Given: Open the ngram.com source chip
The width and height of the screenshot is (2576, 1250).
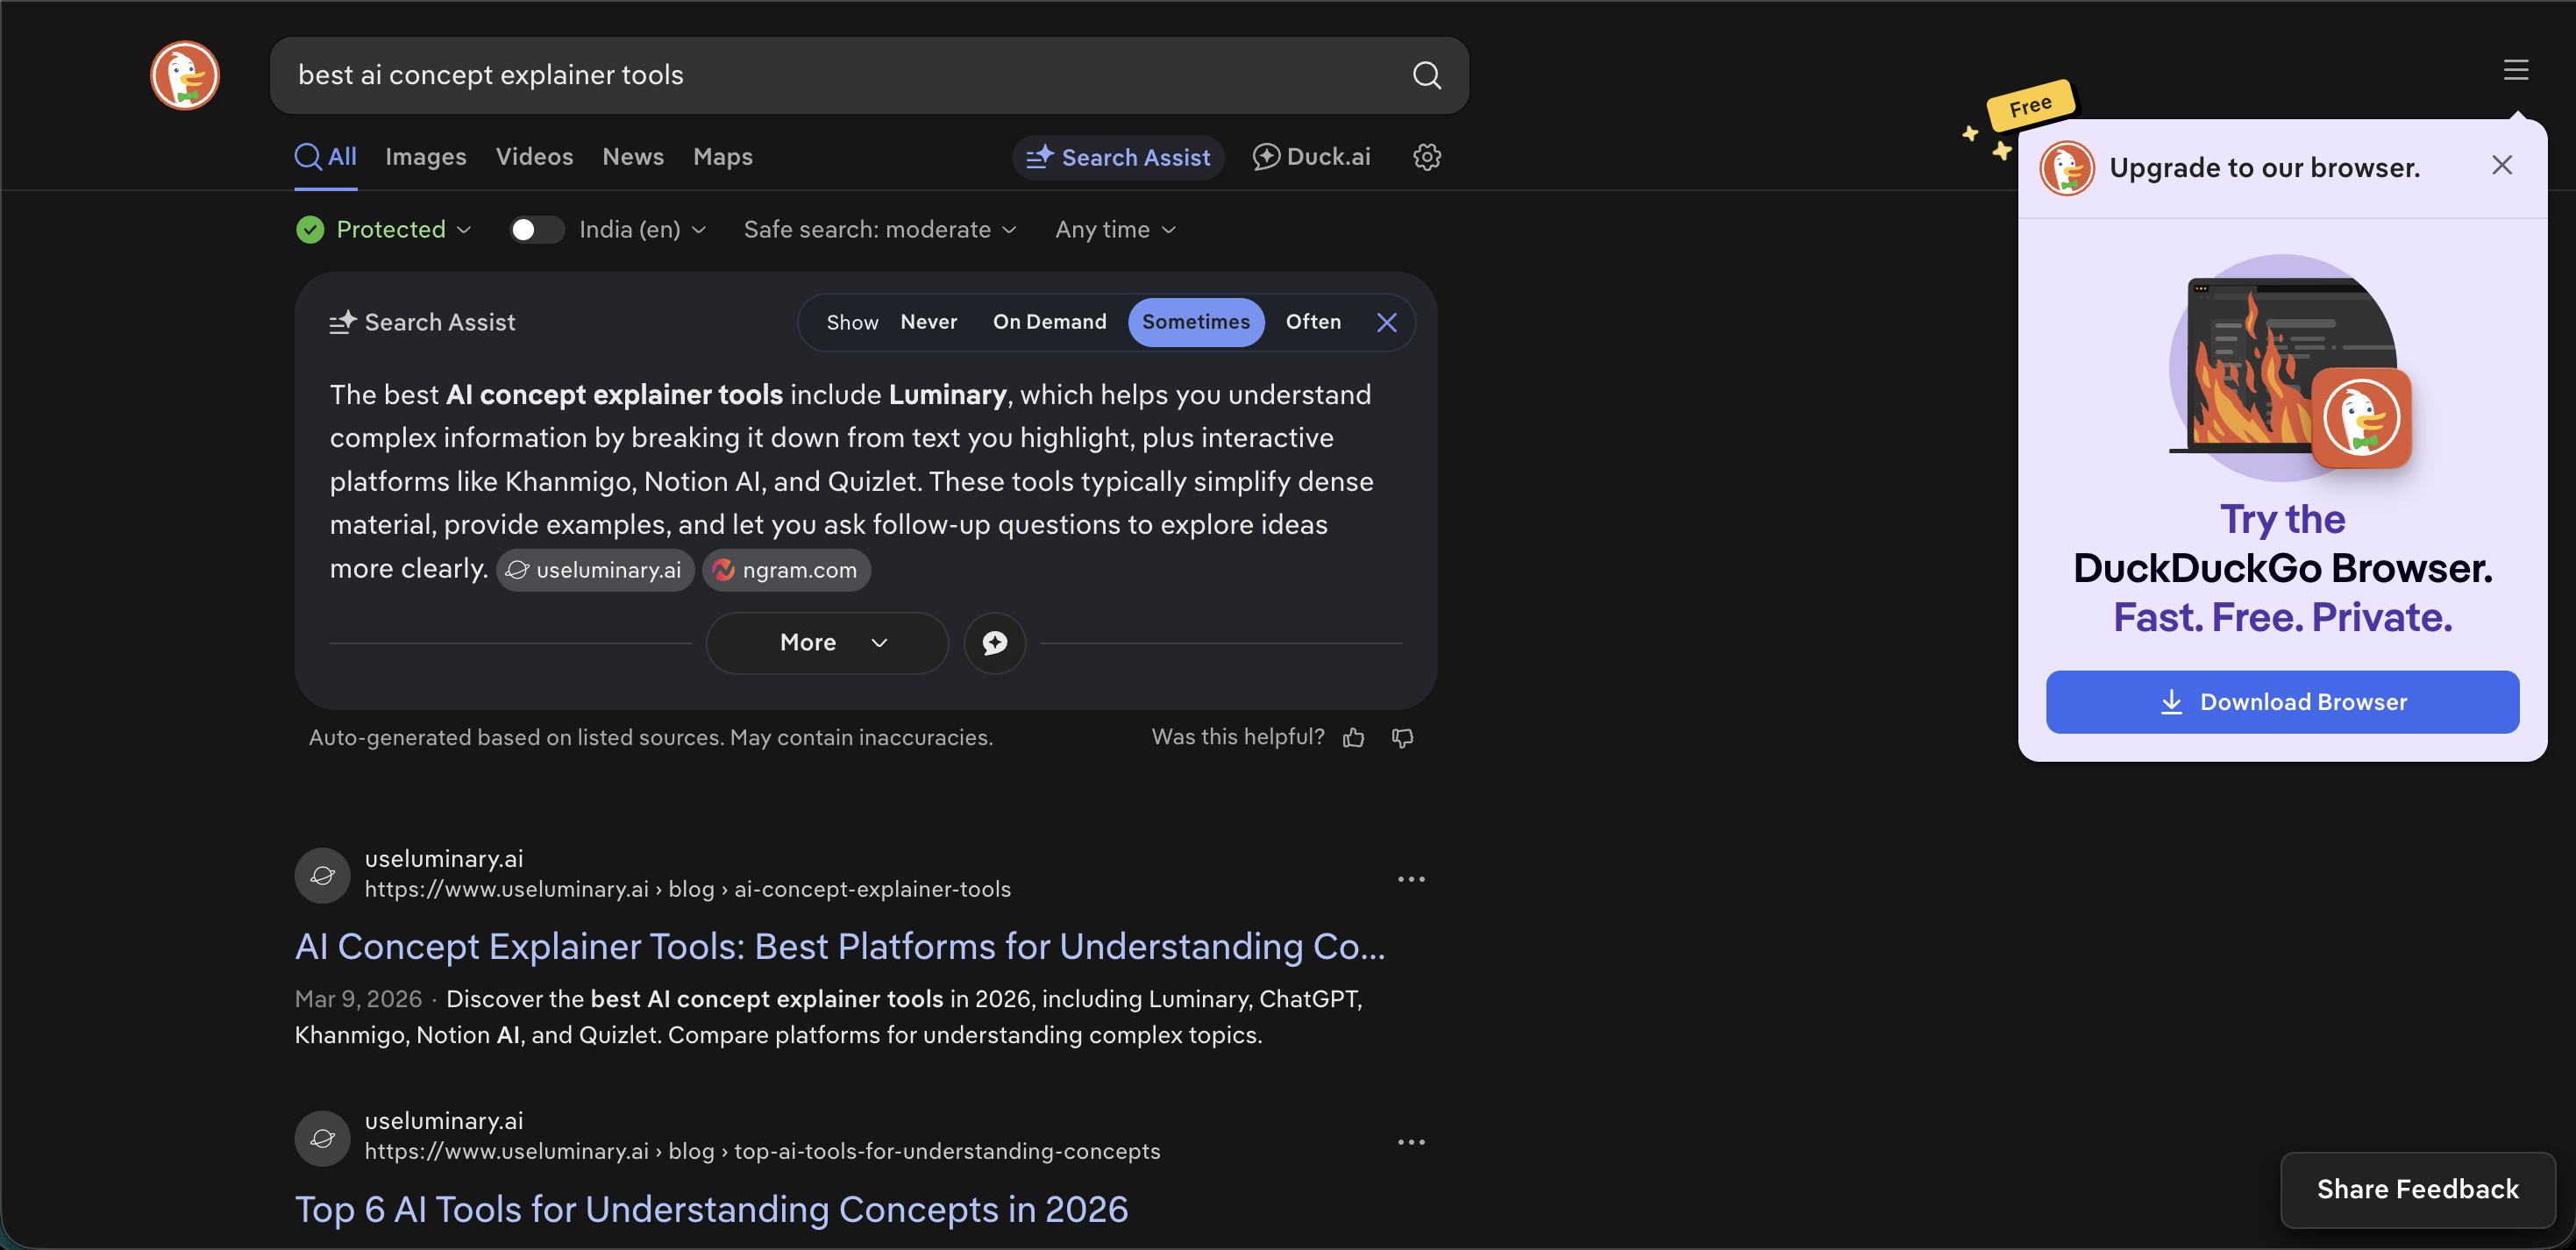Looking at the screenshot, I should pos(786,570).
